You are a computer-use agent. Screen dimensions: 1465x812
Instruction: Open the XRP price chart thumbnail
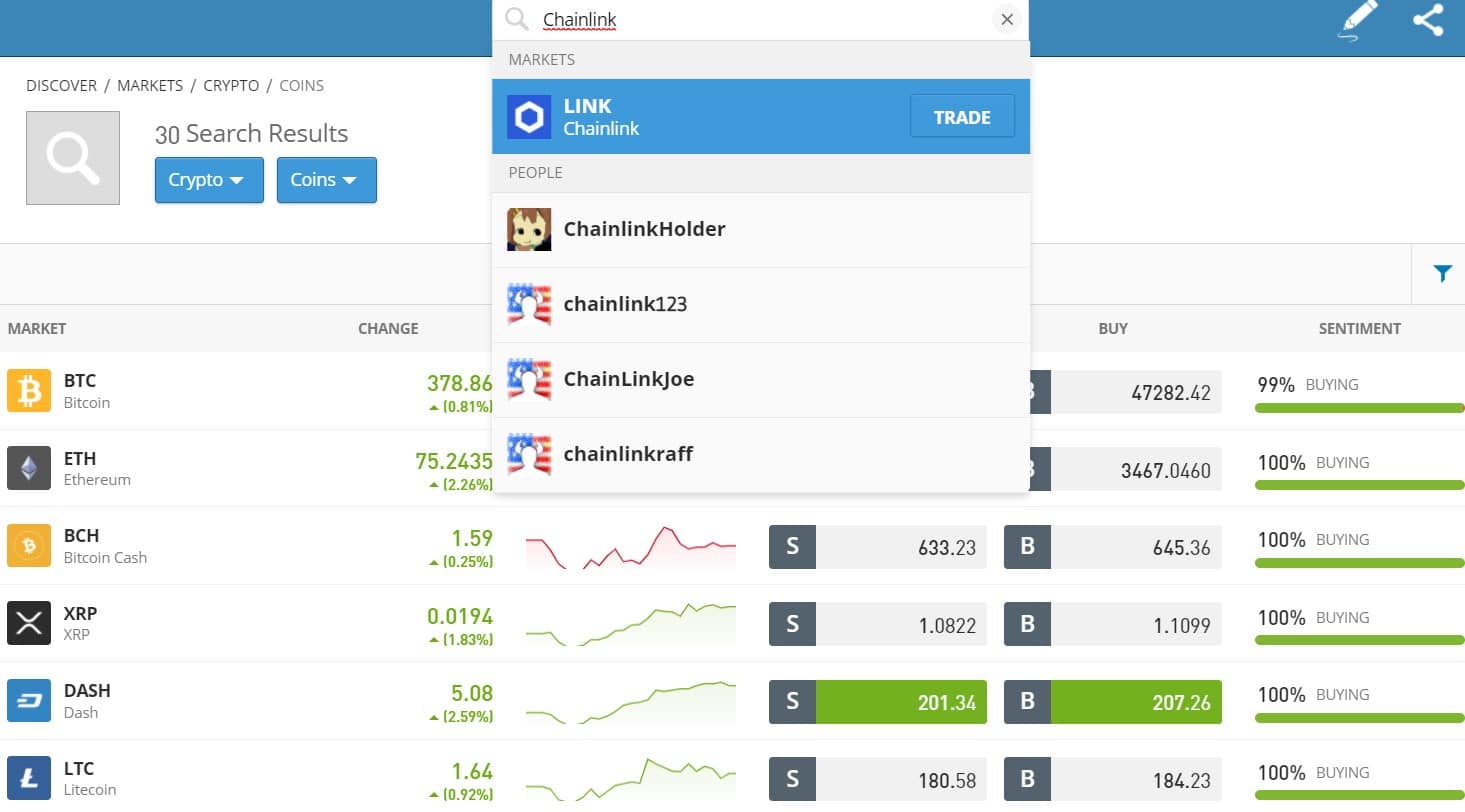pos(631,625)
